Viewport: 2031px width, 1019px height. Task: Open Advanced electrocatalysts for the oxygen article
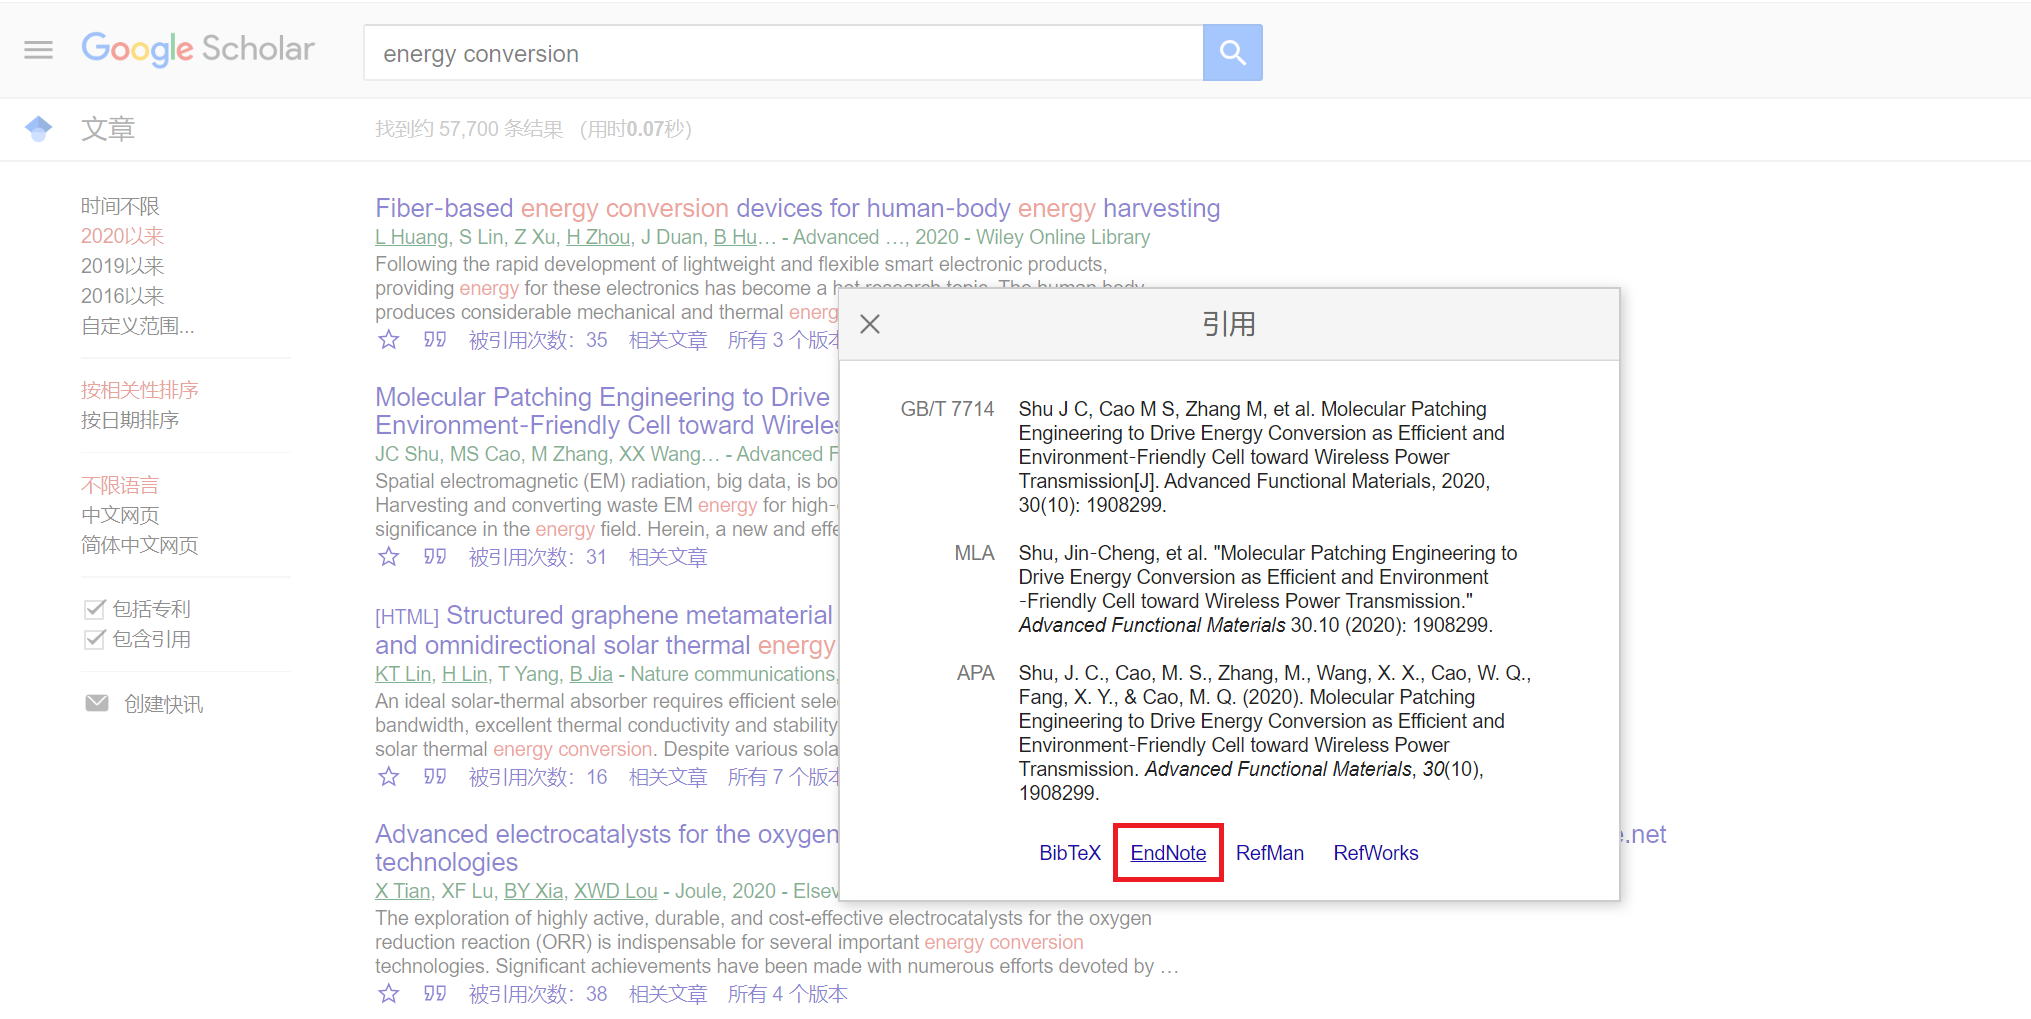pos(607,848)
